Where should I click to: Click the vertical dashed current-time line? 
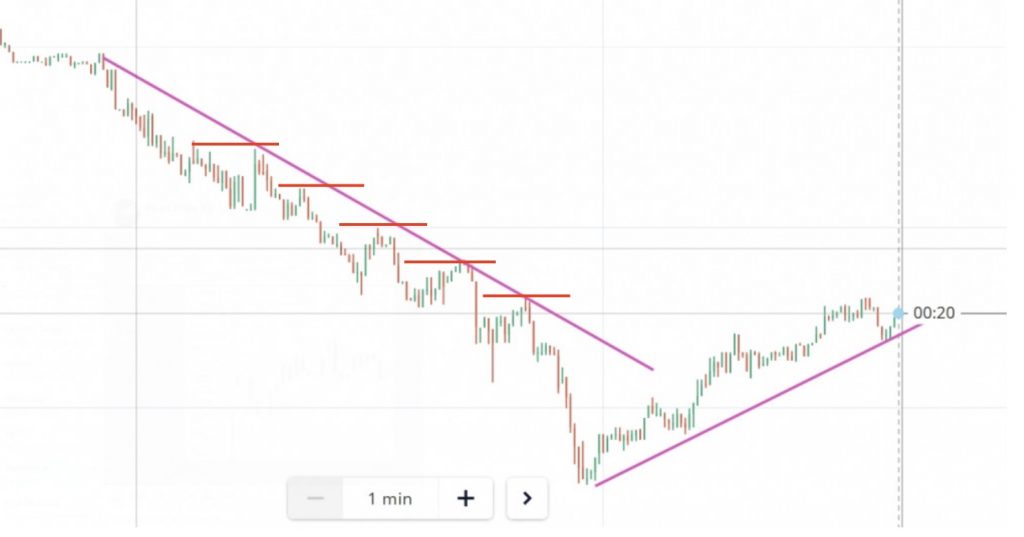click(x=901, y=150)
